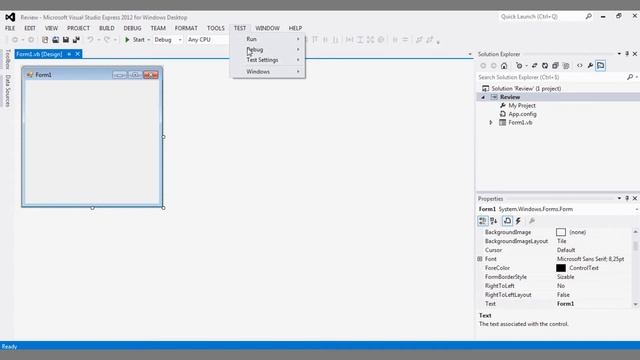
Task: Click the green Start debugging button
Action: click(x=135, y=40)
